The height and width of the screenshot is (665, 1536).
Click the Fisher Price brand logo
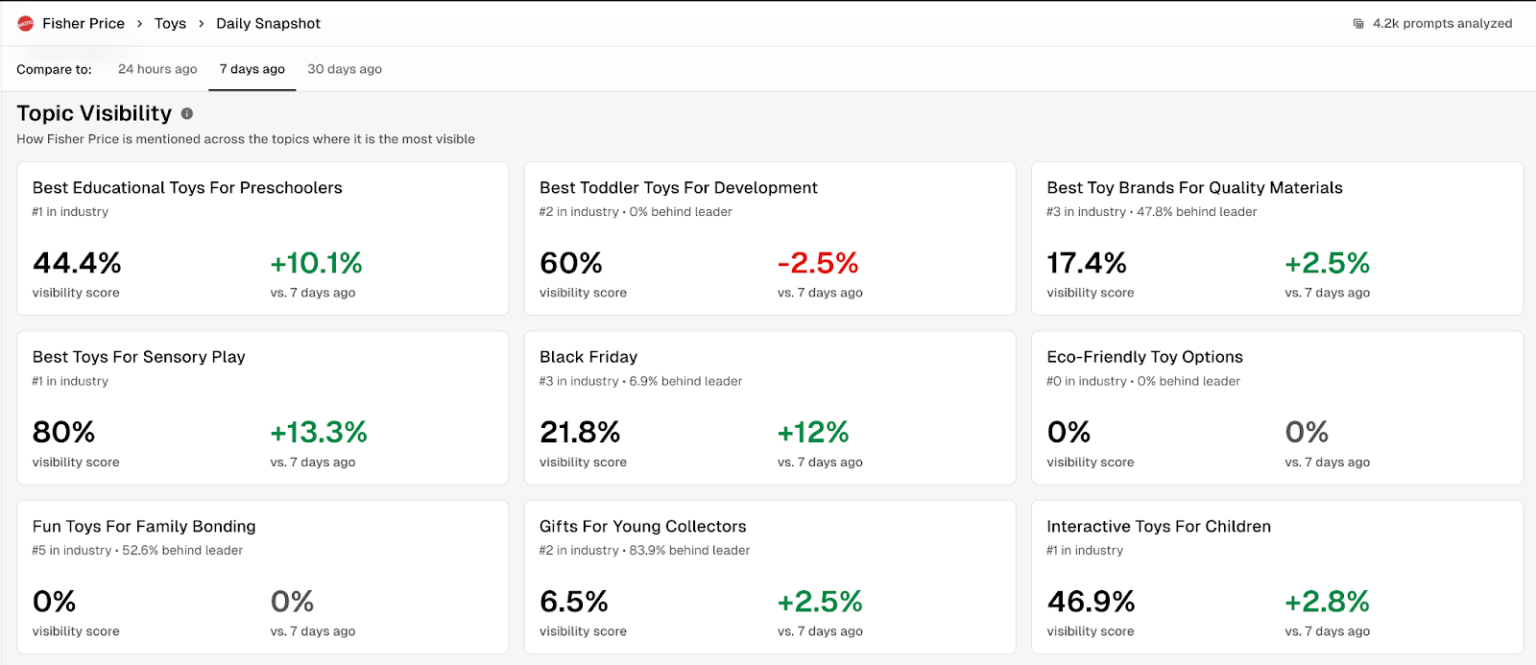[27, 23]
